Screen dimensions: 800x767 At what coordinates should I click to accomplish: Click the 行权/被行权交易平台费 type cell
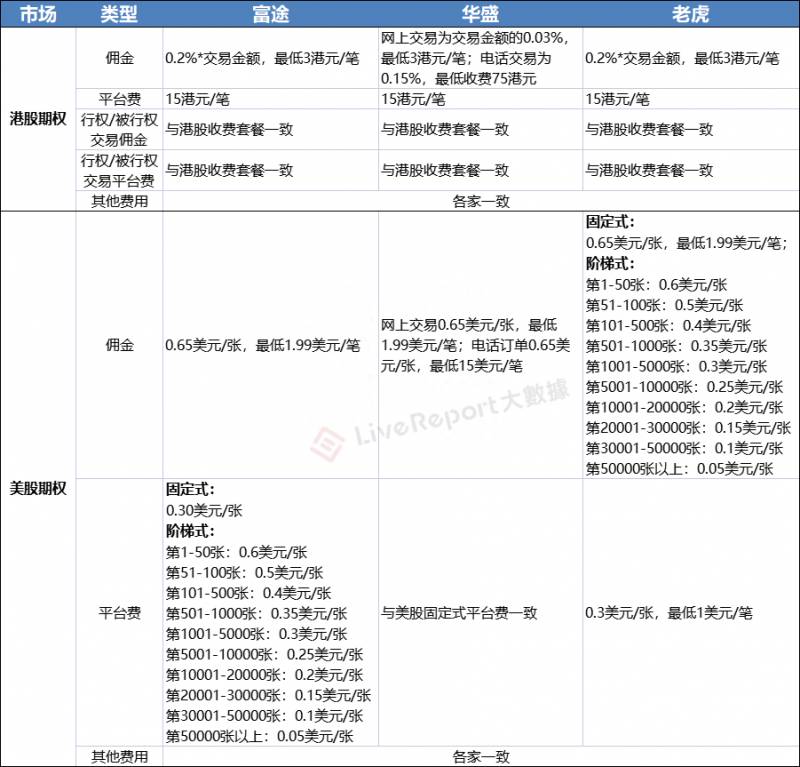pos(119,170)
